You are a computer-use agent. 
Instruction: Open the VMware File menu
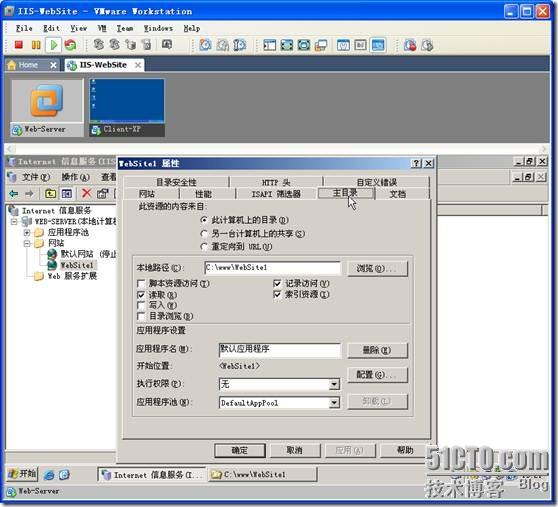tap(24, 28)
